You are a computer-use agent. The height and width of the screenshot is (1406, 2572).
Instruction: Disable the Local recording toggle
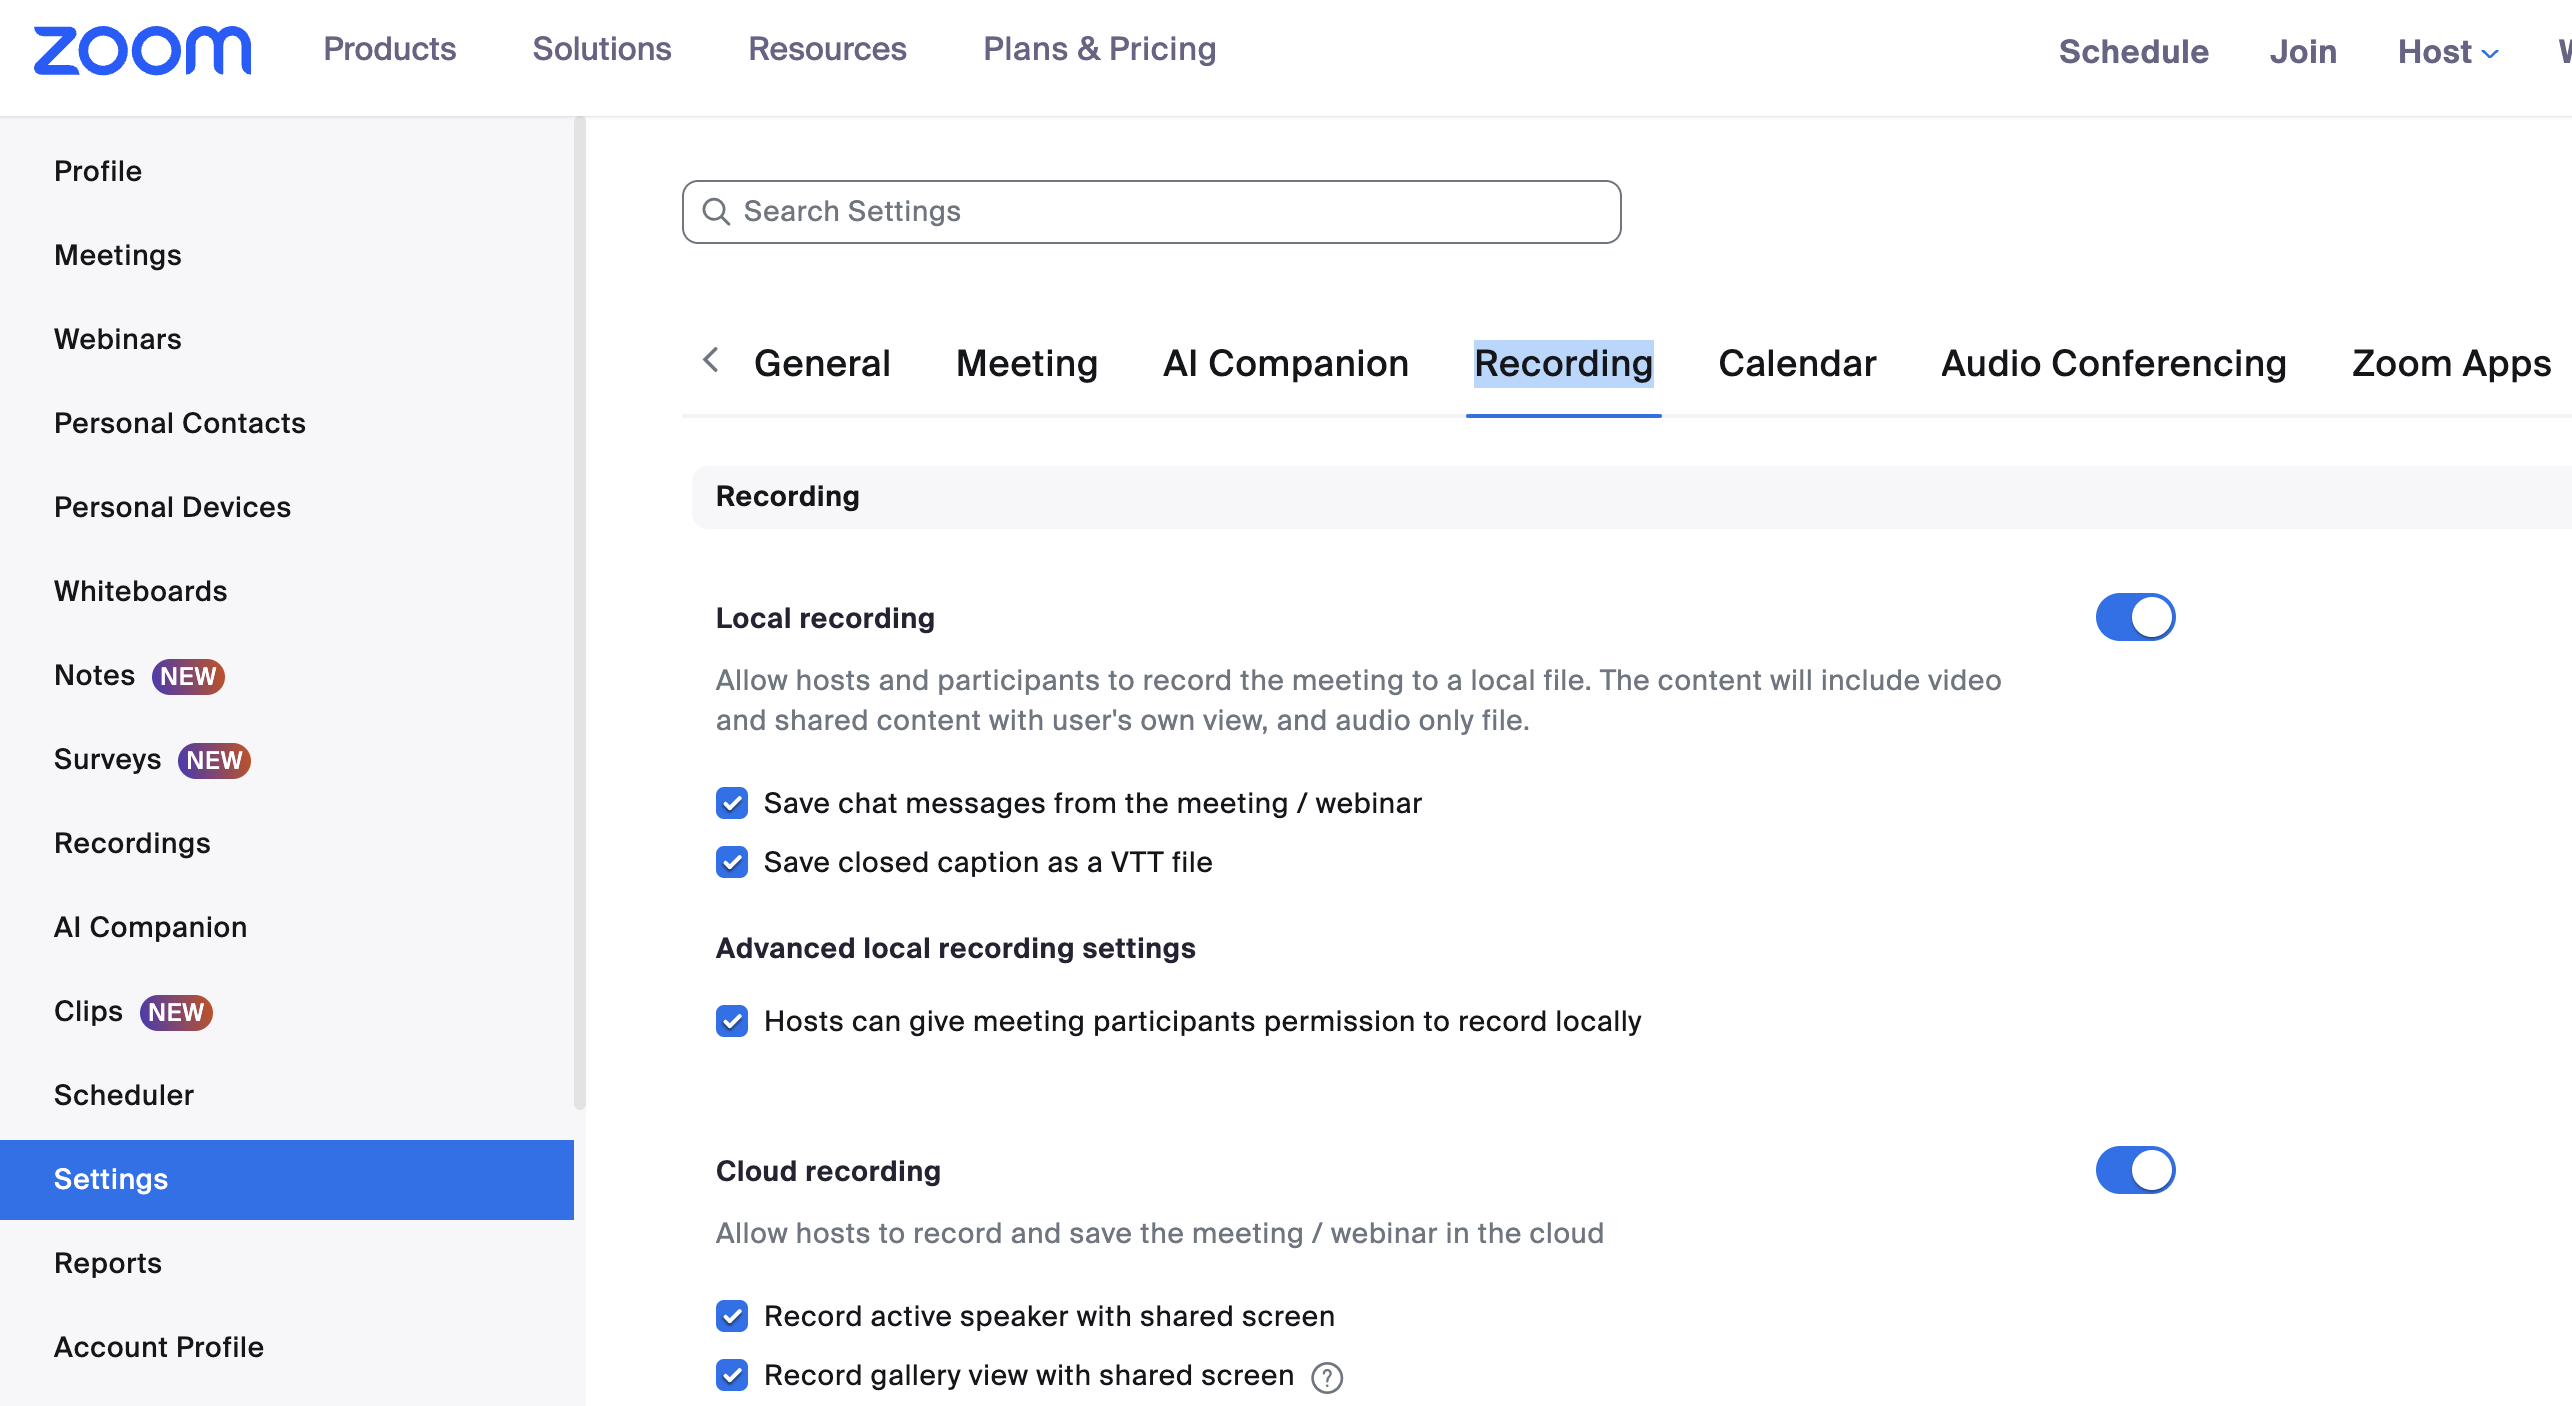[2135, 617]
